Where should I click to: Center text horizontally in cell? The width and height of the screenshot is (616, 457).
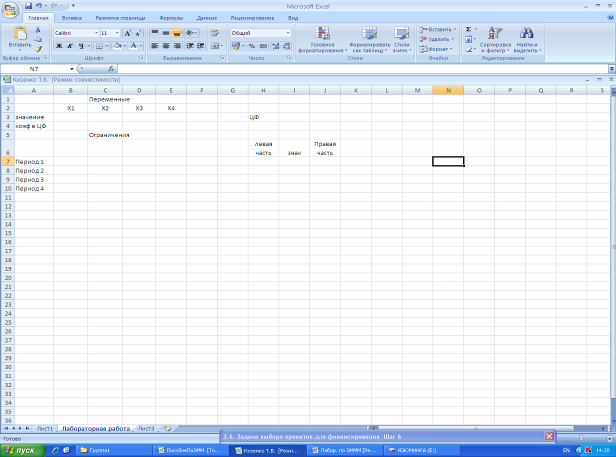tap(166, 46)
